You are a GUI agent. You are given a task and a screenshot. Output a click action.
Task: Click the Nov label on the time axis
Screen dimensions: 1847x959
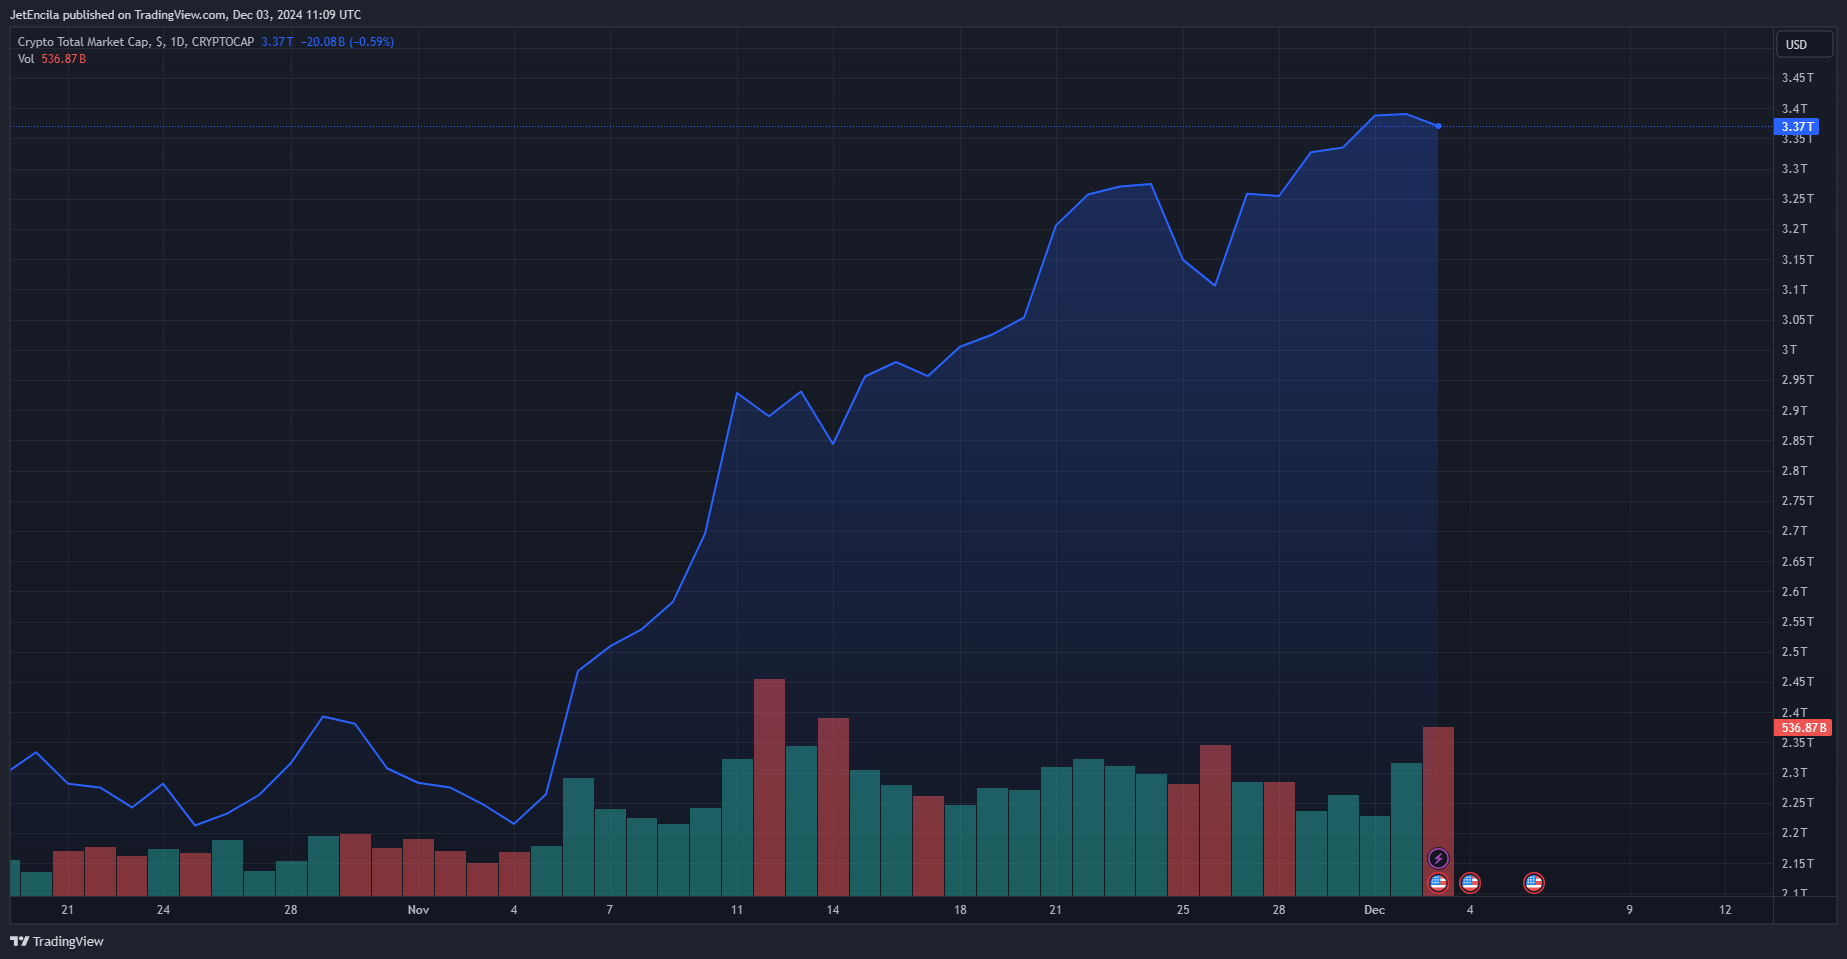[x=418, y=910]
